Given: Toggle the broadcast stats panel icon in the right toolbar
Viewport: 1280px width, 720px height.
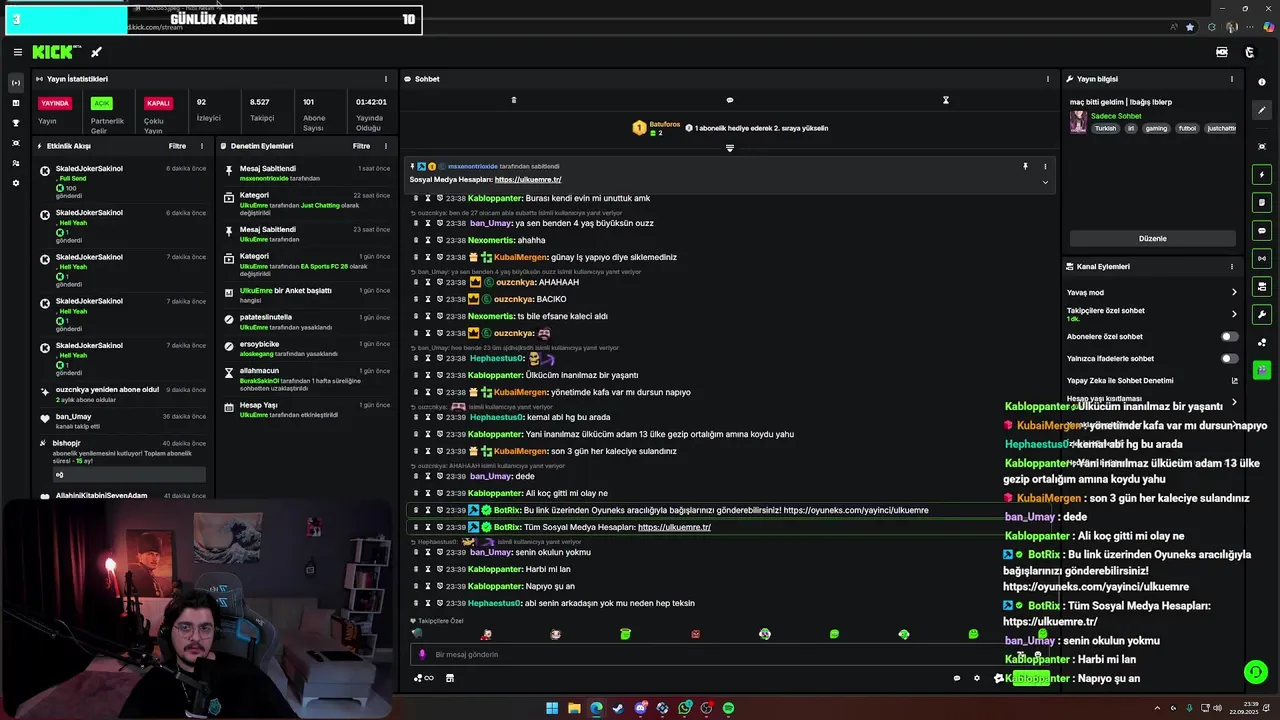Looking at the screenshot, I should 1262,259.
